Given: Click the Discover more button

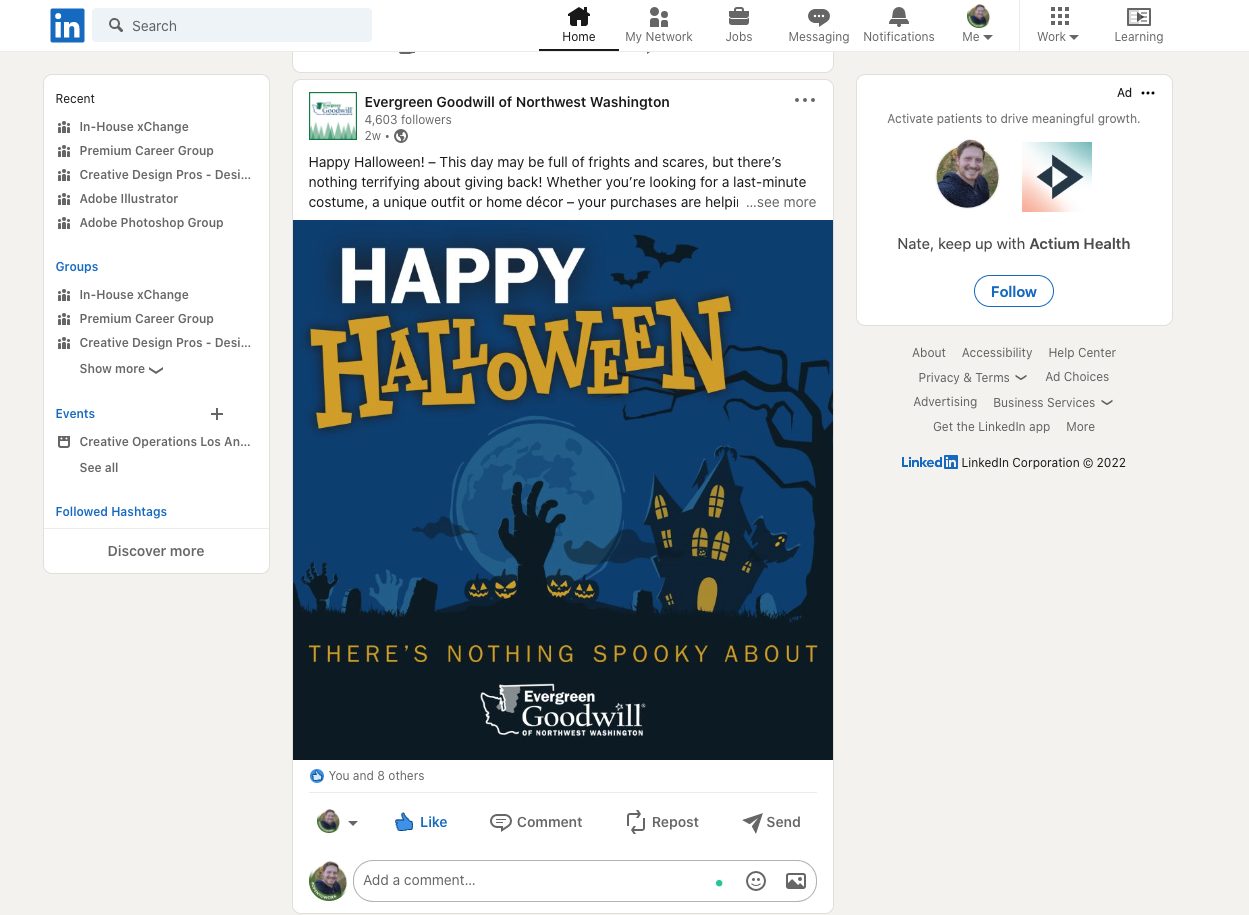Looking at the screenshot, I should (156, 551).
